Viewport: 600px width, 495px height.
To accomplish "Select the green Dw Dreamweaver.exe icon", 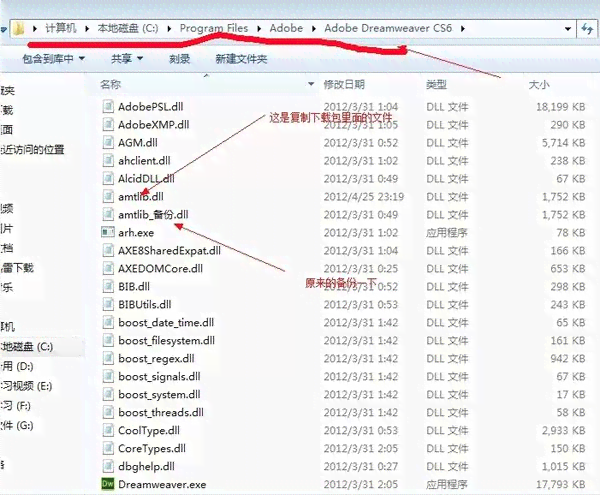I will (108, 484).
